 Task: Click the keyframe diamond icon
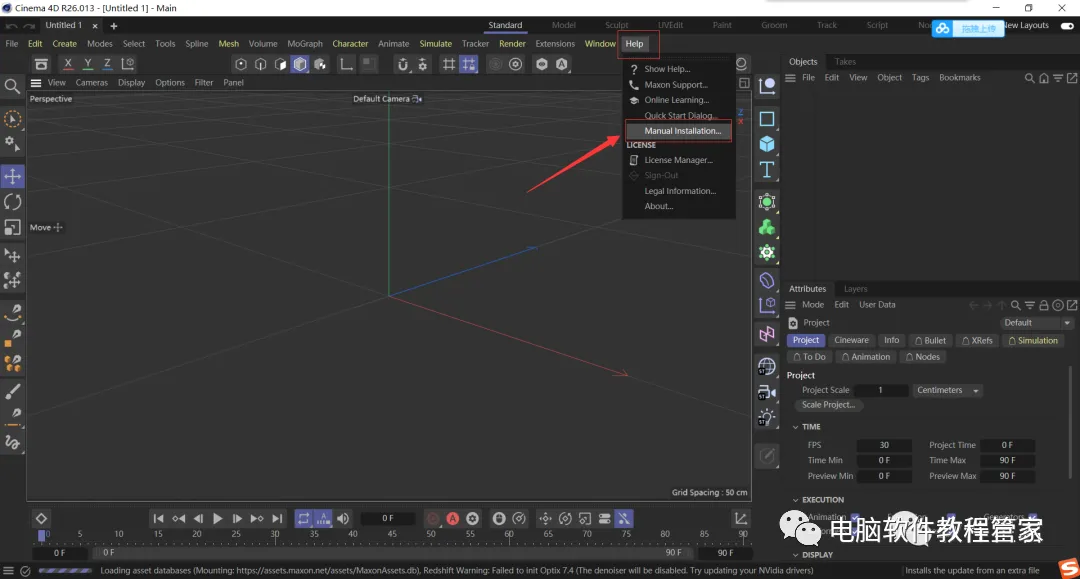click(x=41, y=518)
